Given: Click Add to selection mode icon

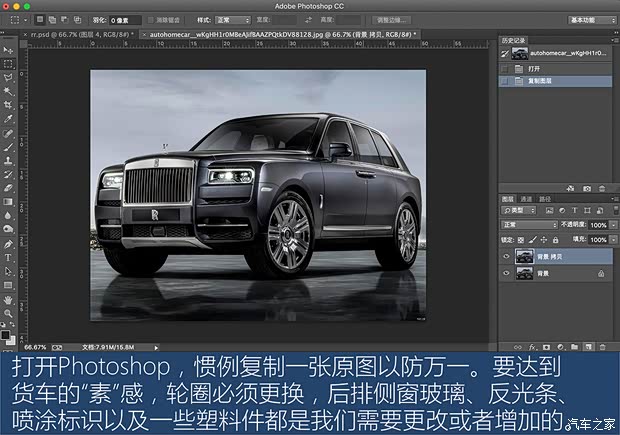Looking at the screenshot, I should [x=52, y=20].
